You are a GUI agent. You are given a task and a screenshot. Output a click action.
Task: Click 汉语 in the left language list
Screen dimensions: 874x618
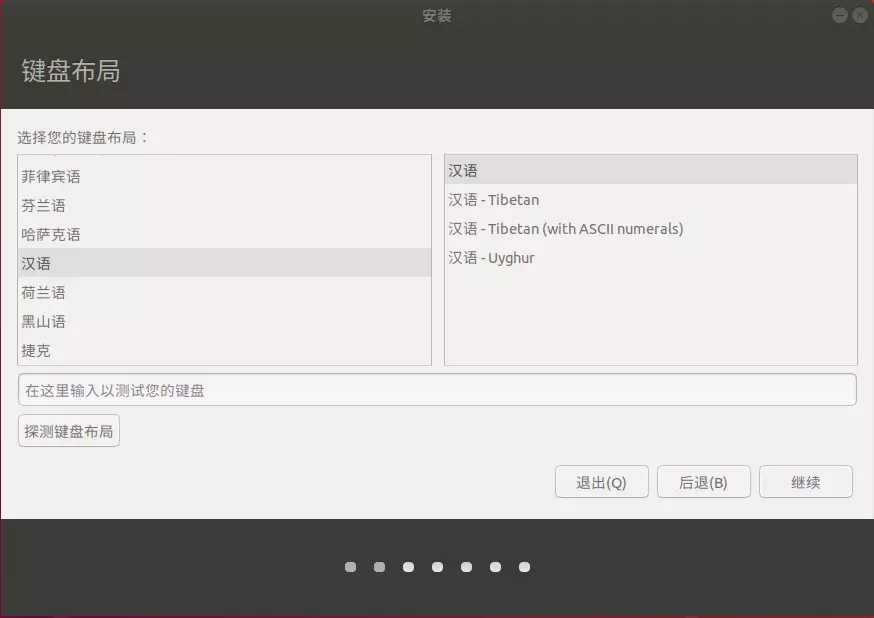click(x=36, y=263)
